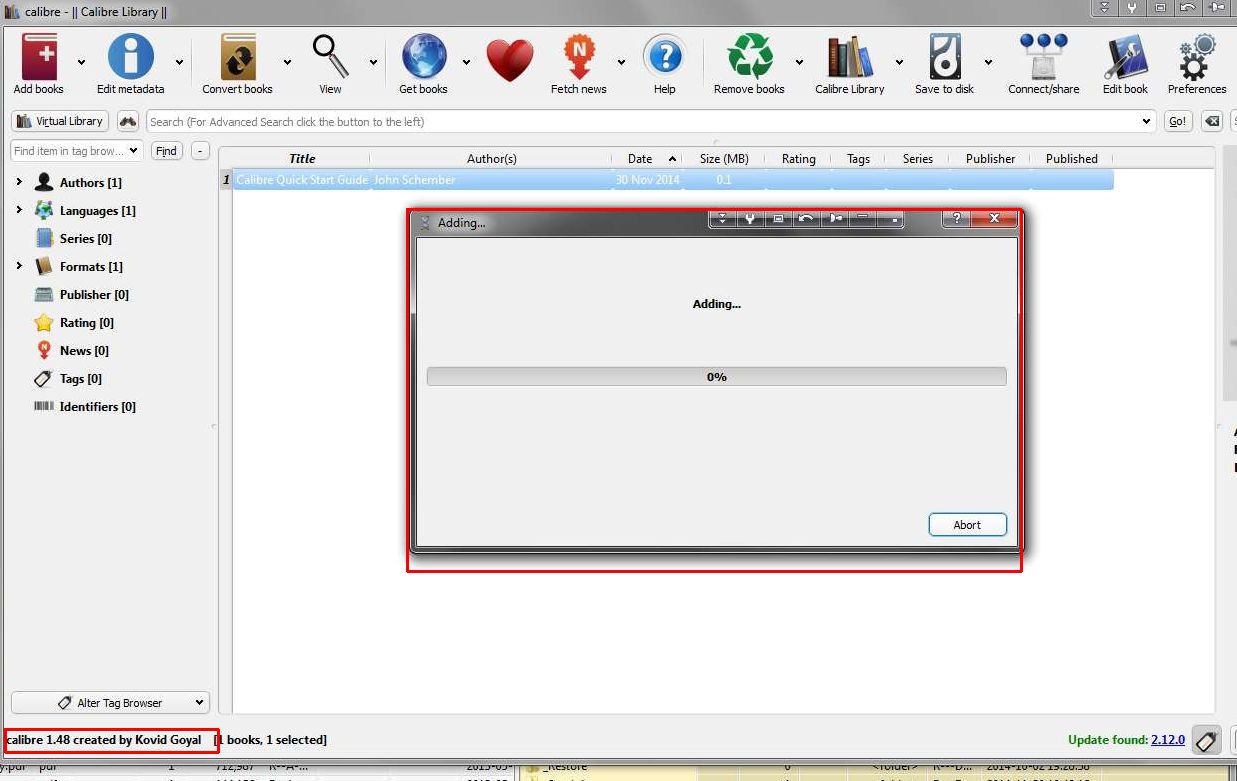The image size is (1237, 781).
Task: Select News [0] in tag browser
Action: [x=84, y=350]
